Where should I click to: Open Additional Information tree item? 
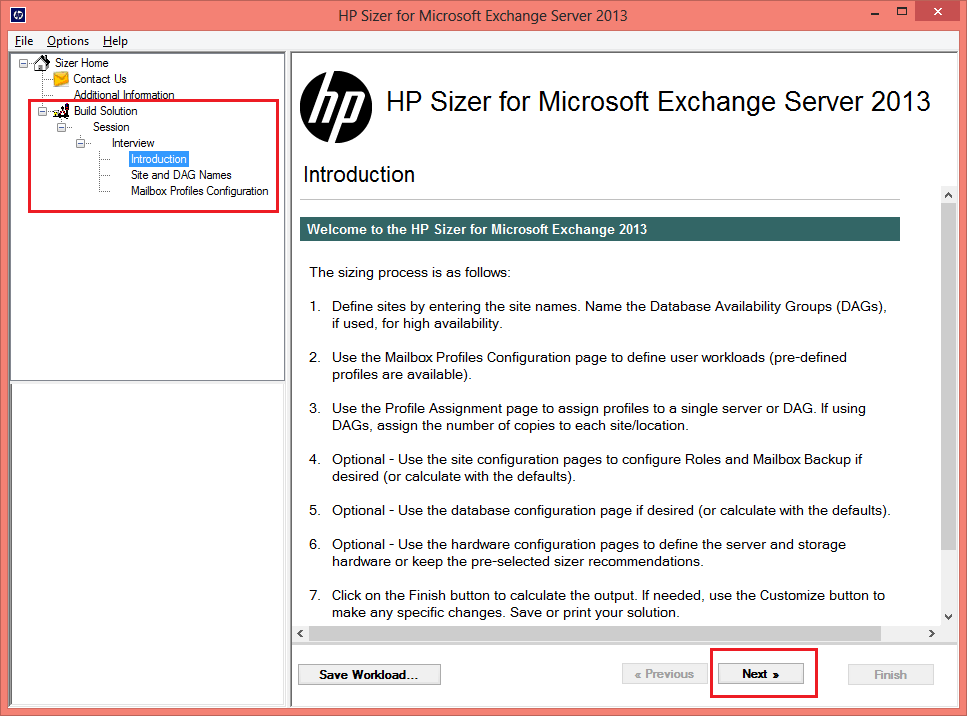[x=124, y=95]
